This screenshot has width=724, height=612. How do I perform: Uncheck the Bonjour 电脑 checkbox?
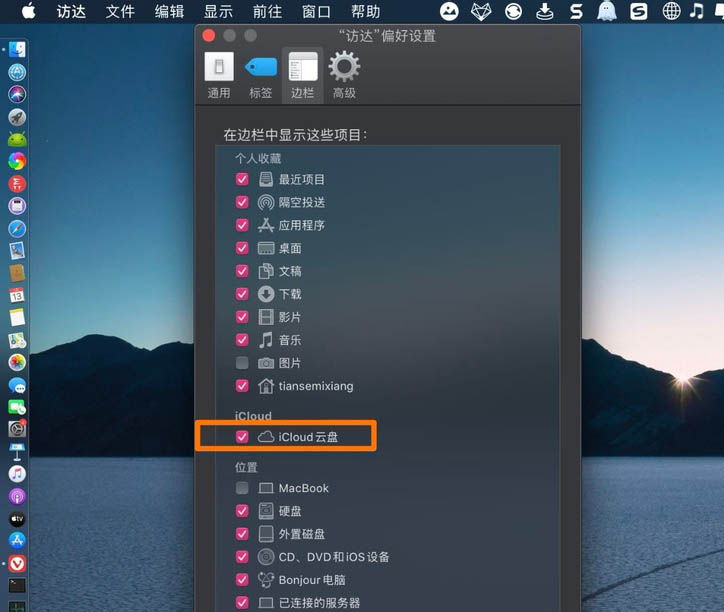242,580
